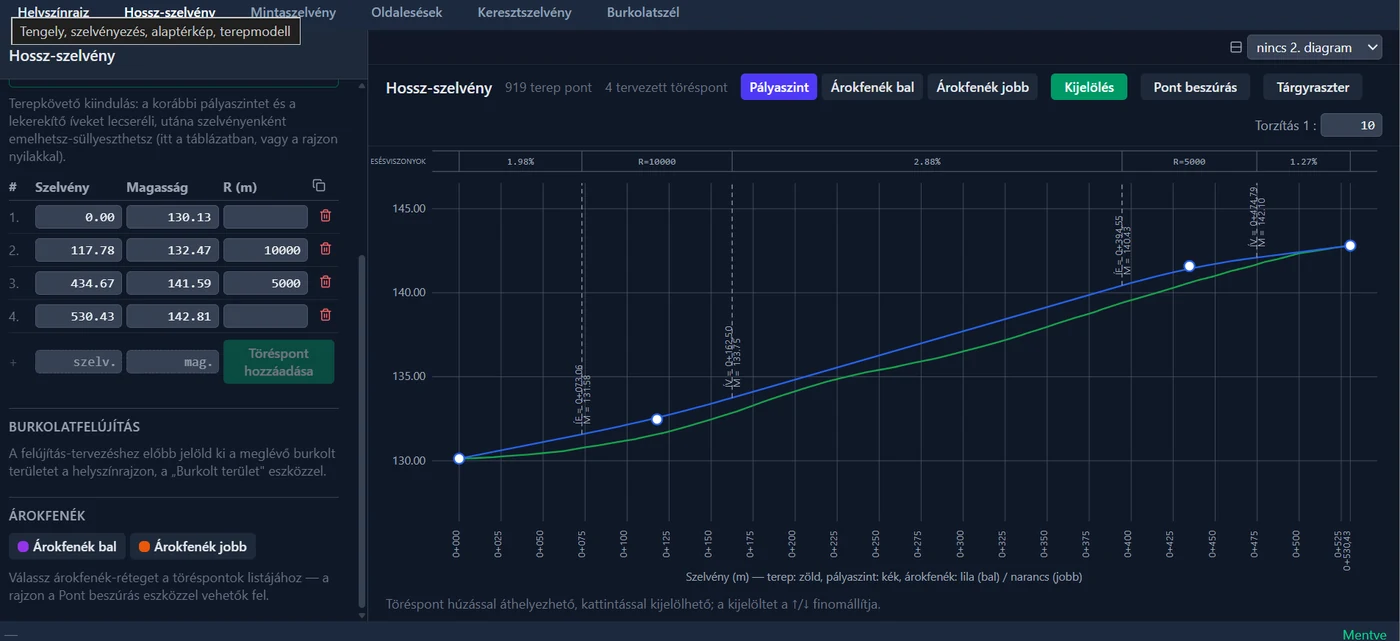Switch to the Mintaszelvény tab
This screenshot has width=1400, height=641.
tap(292, 13)
